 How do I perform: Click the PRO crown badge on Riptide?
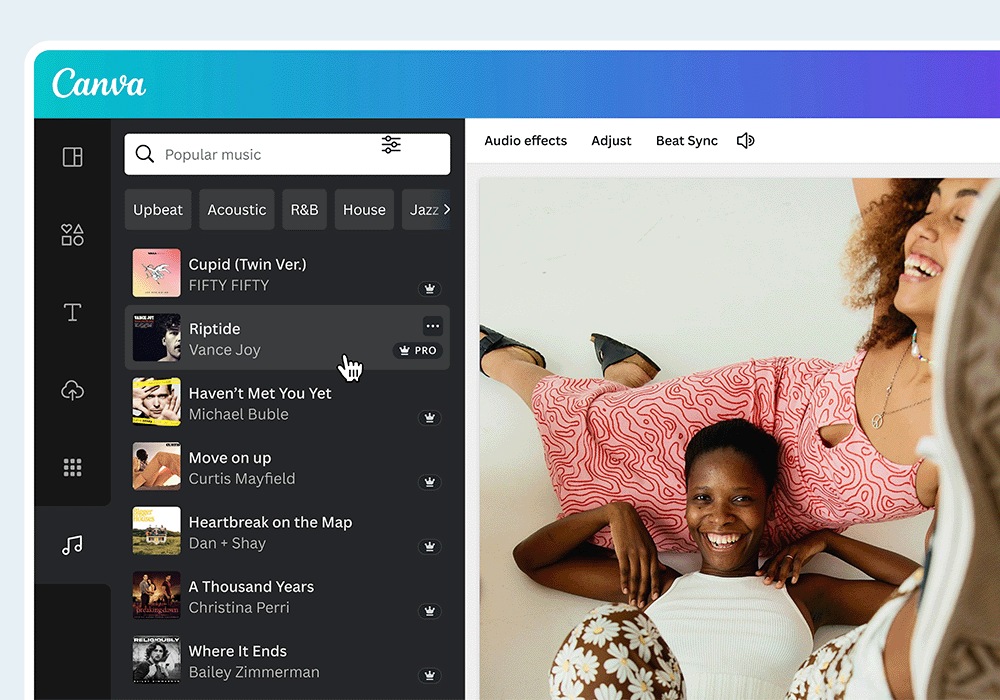[418, 350]
